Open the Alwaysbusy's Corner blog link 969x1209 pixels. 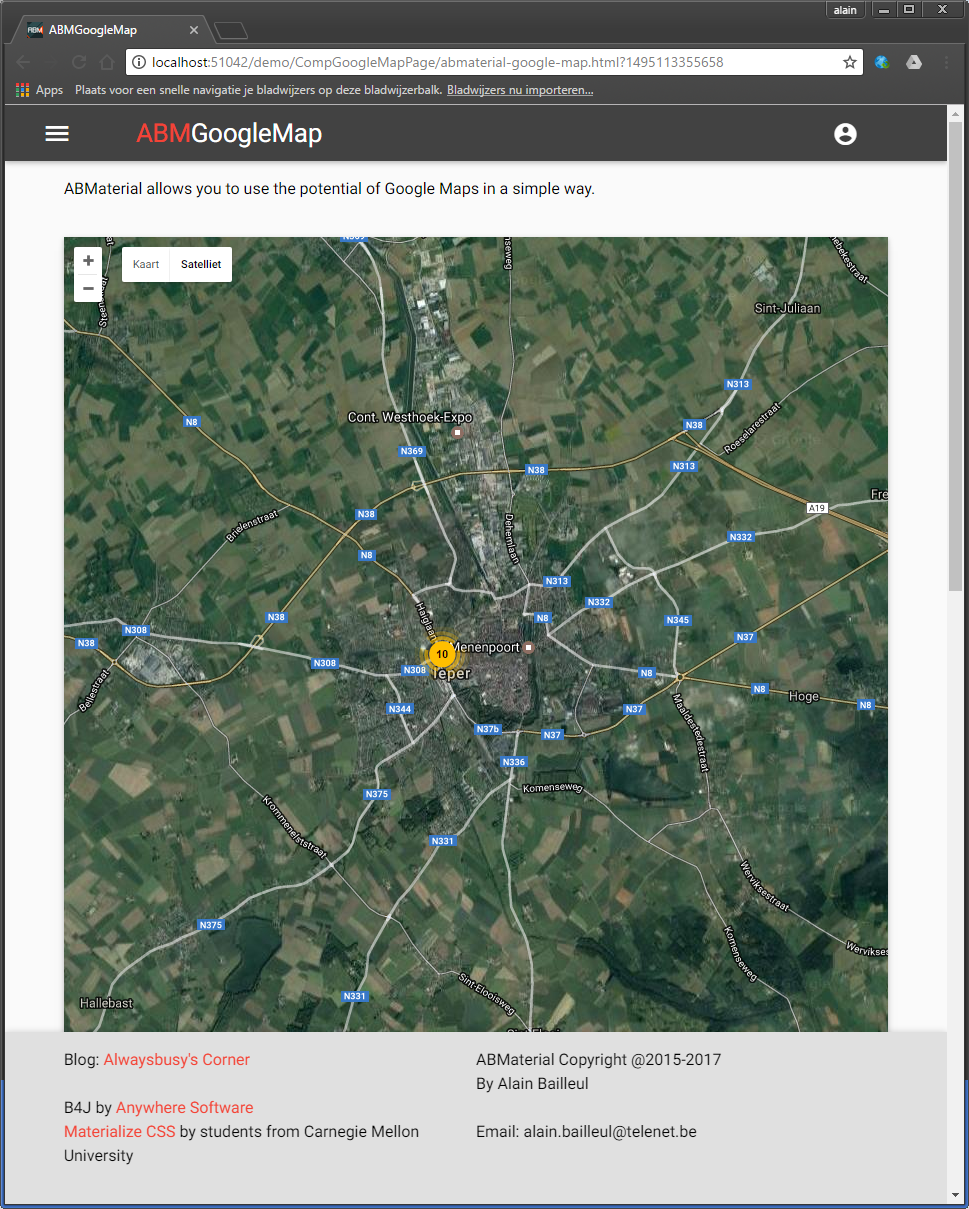coord(177,1060)
